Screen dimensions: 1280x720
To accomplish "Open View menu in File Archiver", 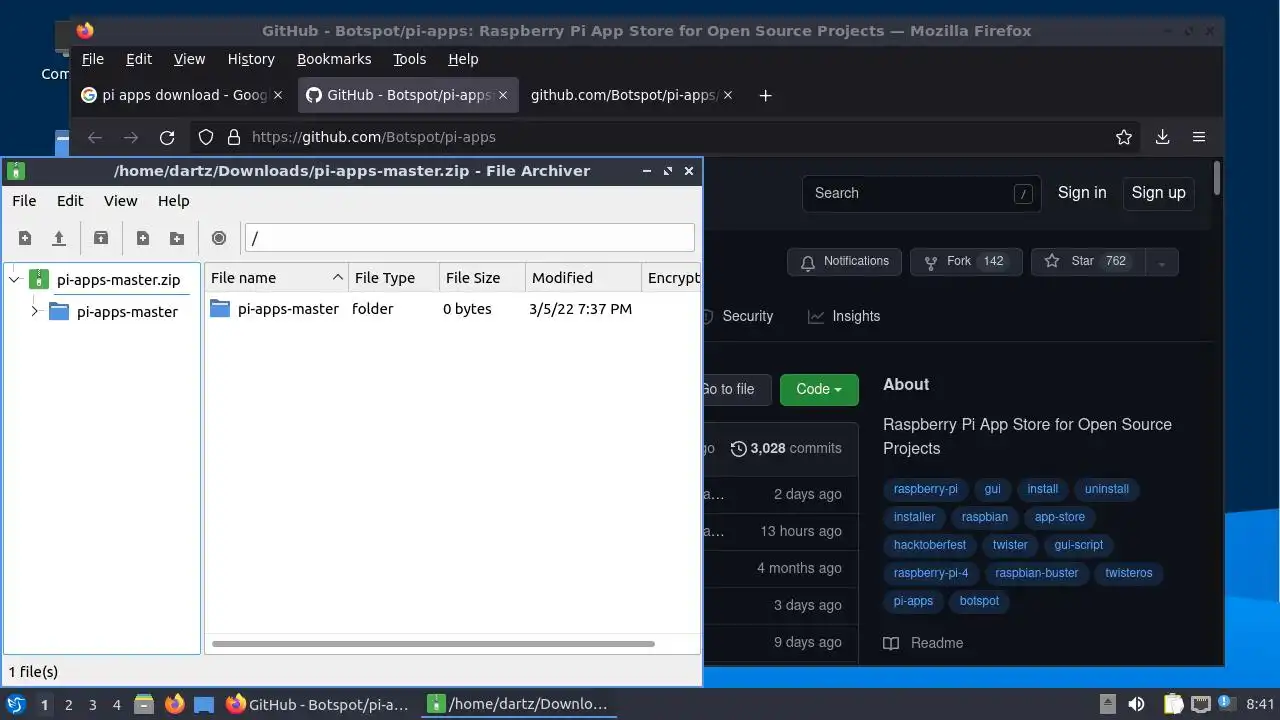I will coord(121,201).
